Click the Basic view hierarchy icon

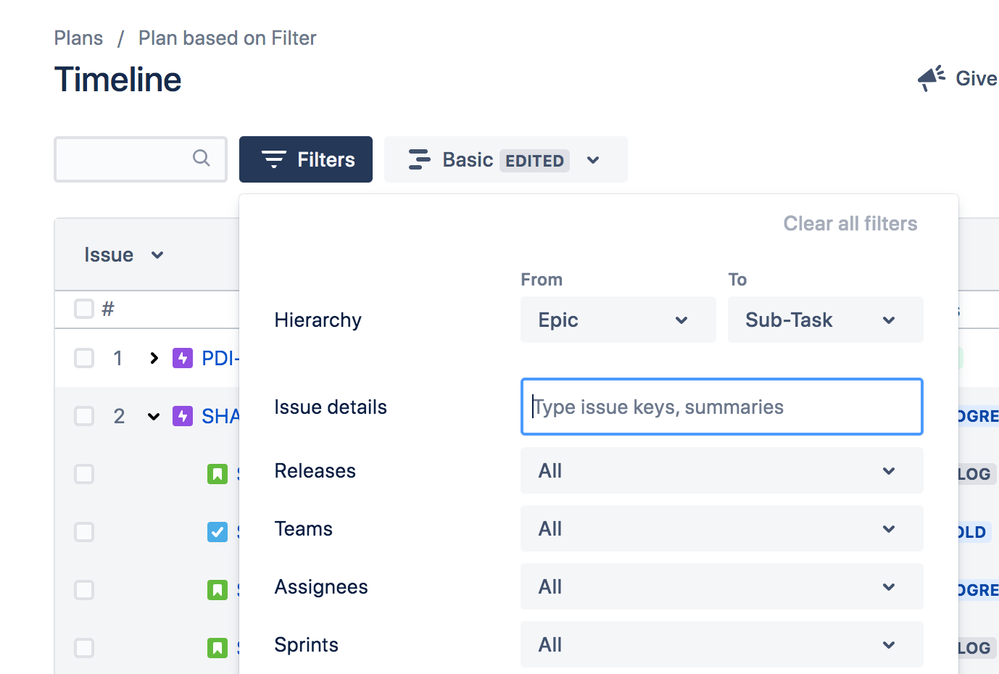click(419, 159)
